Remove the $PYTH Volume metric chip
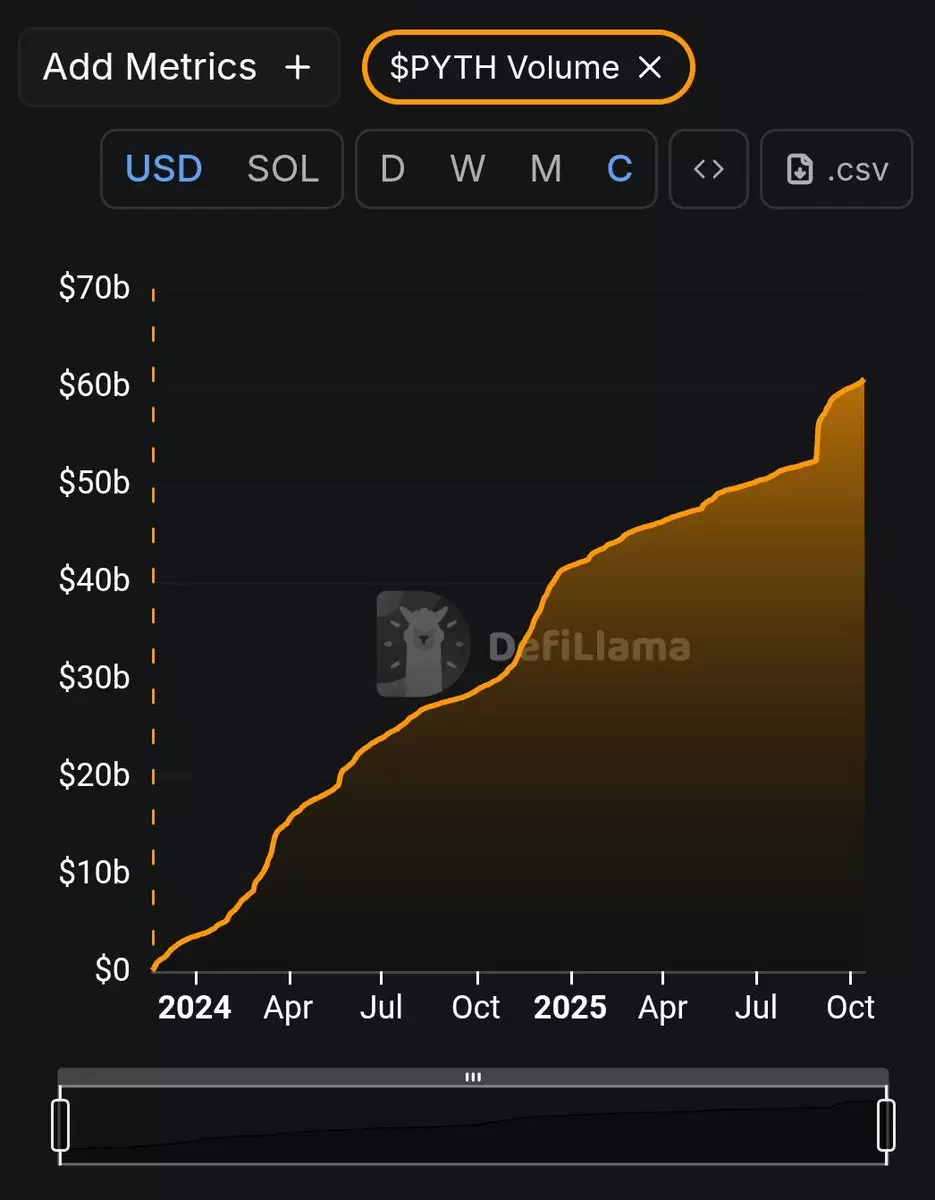The height and width of the screenshot is (1200, 935). [x=650, y=68]
